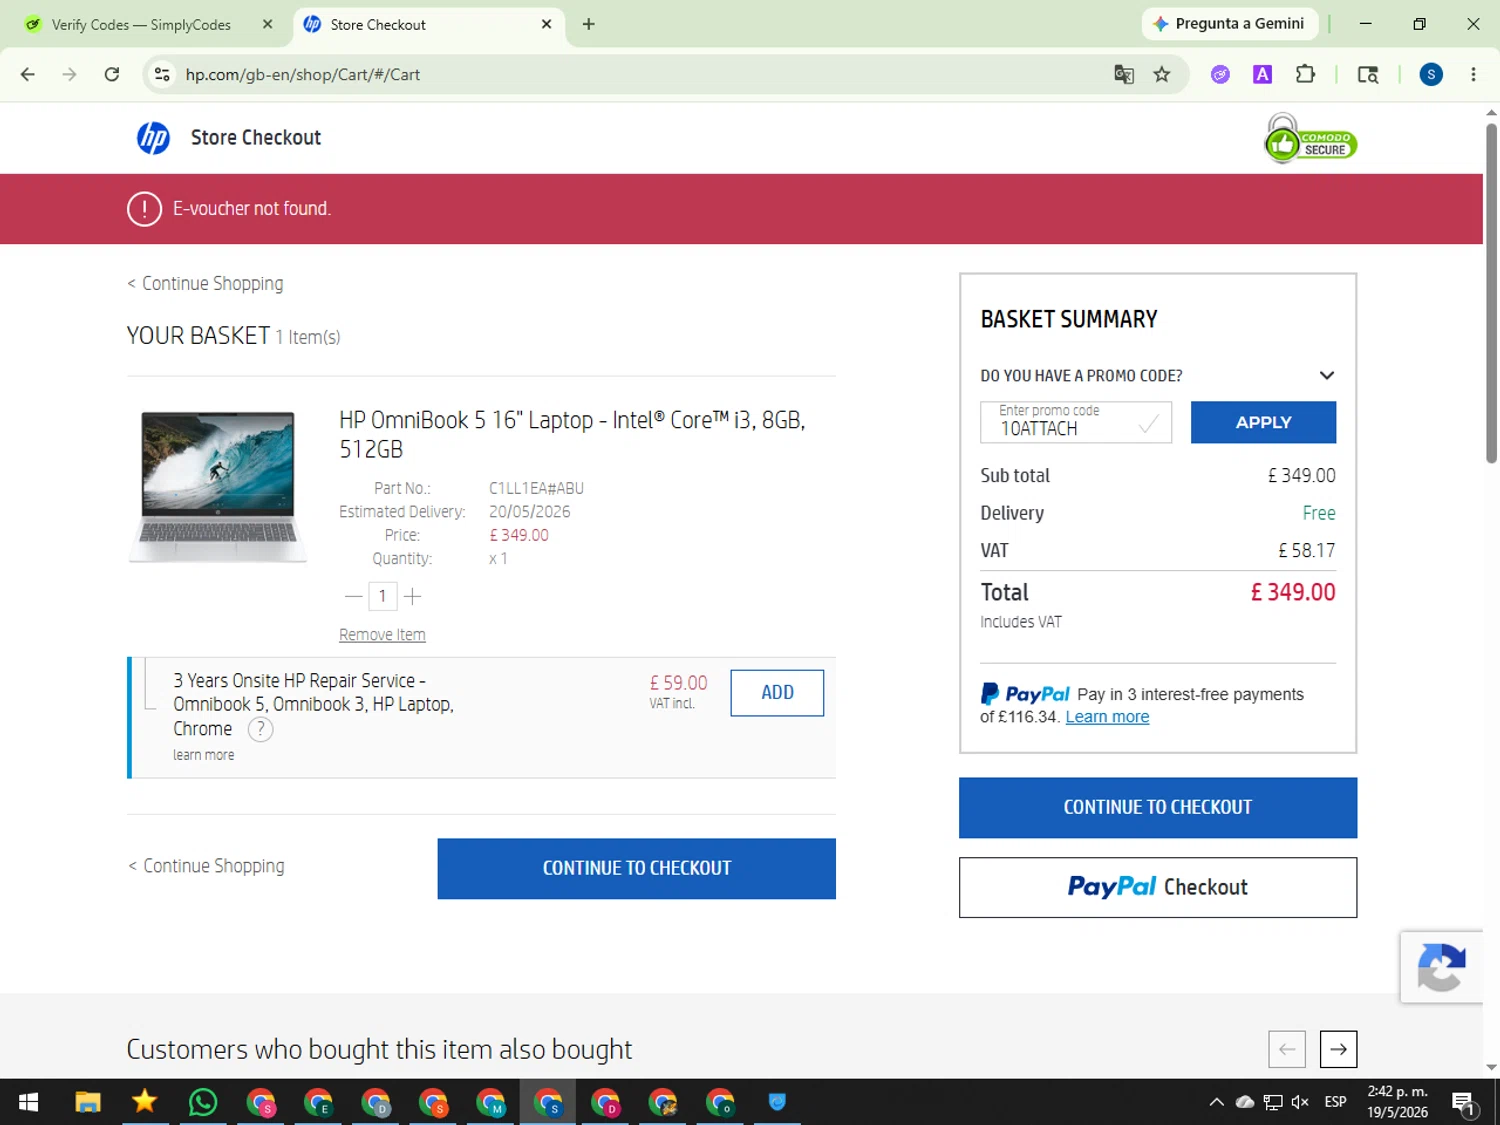The width and height of the screenshot is (1500, 1125).
Task: Show hidden tray icons arrow
Action: 1216,1102
